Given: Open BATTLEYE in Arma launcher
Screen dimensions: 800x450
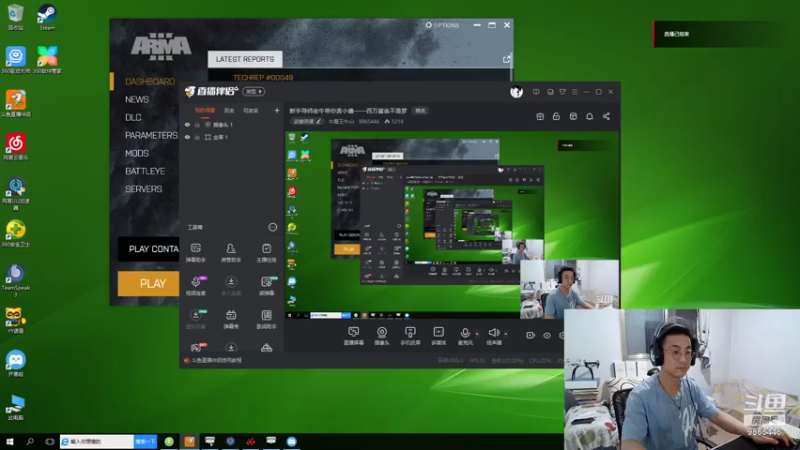Looking at the screenshot, I should [145, 171].
